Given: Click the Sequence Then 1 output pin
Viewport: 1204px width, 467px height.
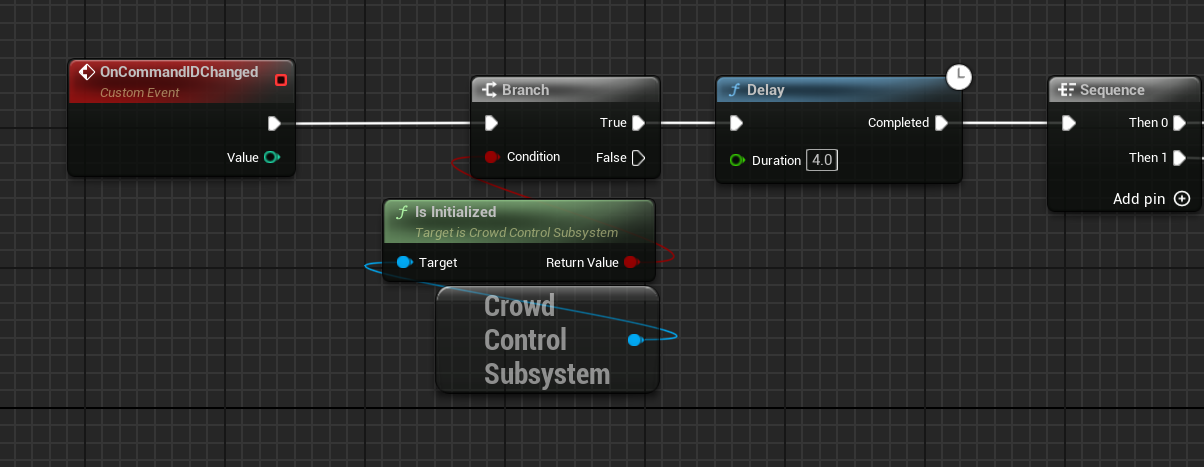Looking at the screenshot, I should click(1180, 157).
